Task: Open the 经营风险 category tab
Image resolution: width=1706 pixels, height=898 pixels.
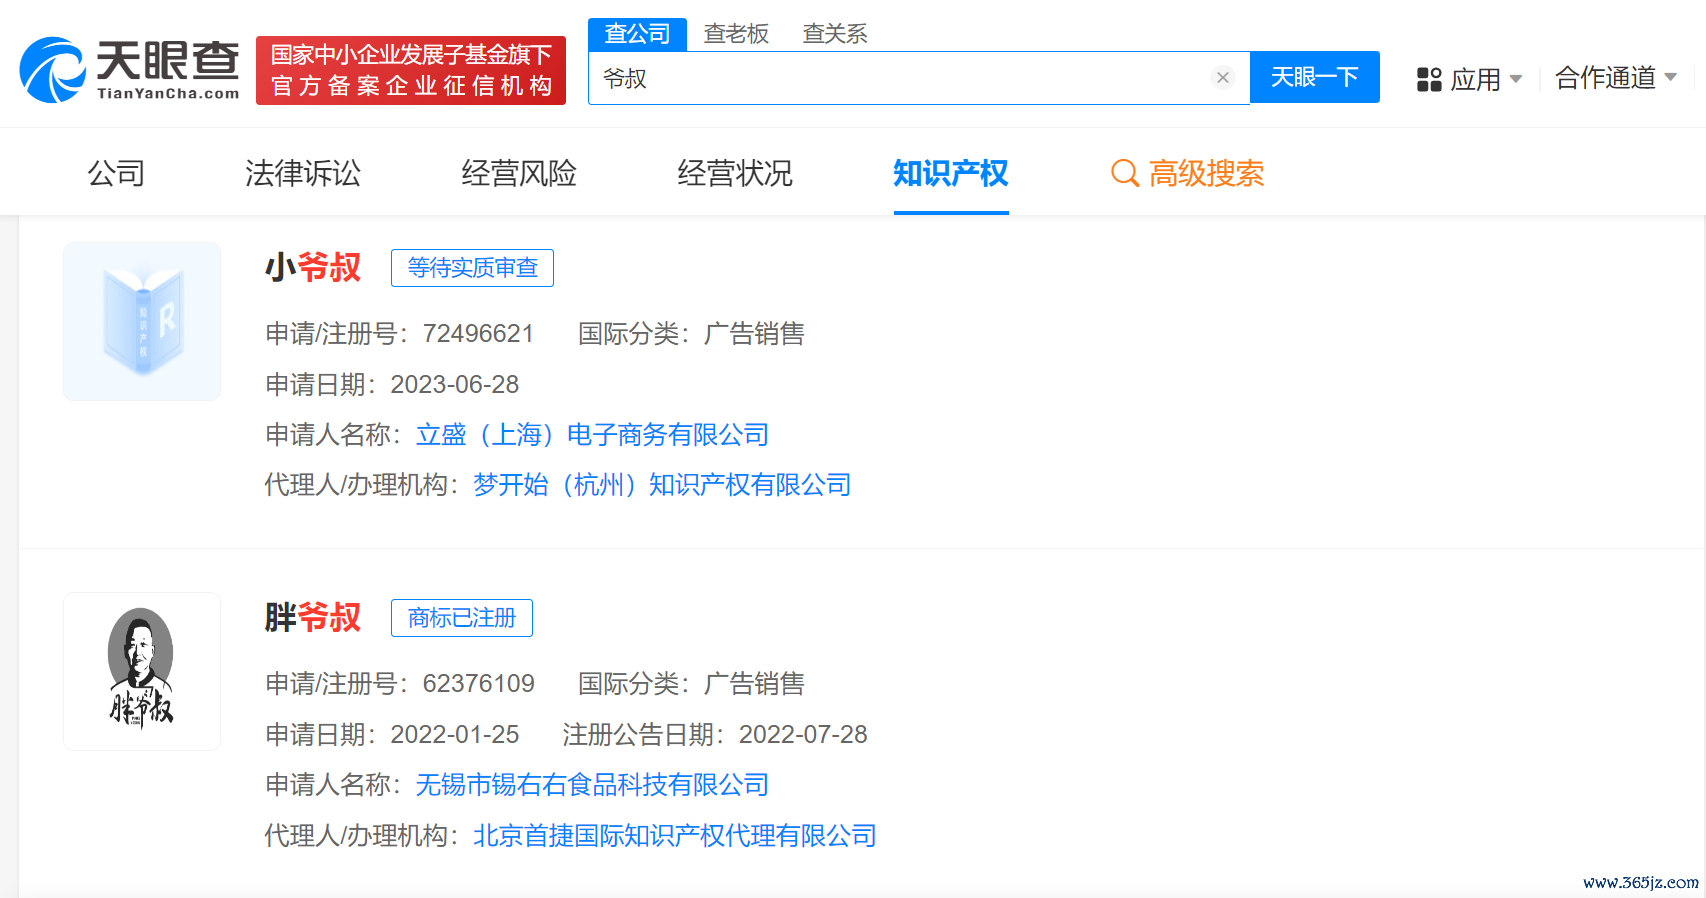Action: click(x=518, y=174)
